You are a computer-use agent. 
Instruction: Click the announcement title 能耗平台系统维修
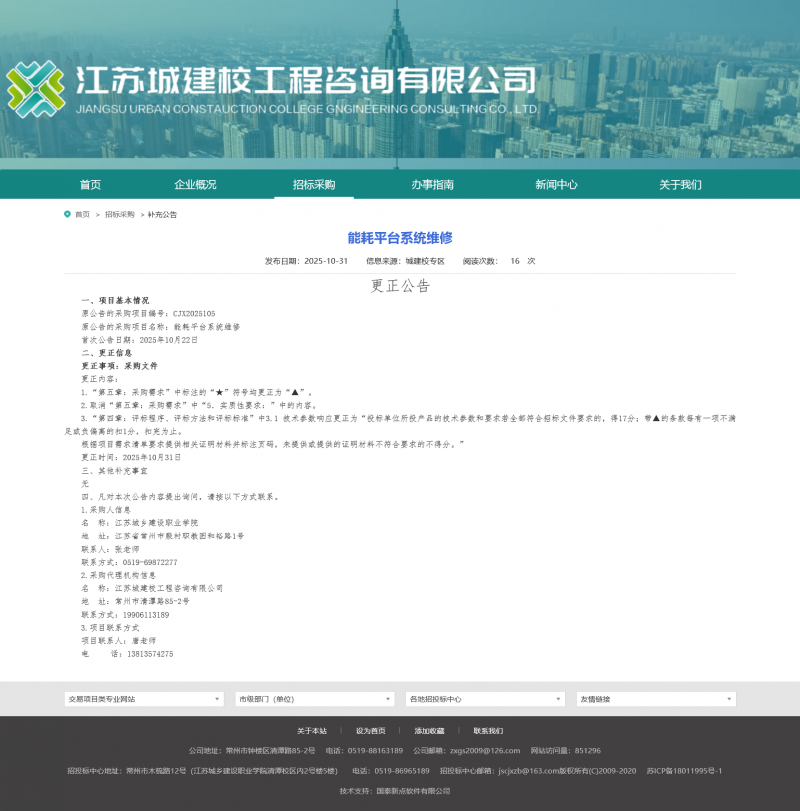tap(400, 239)
